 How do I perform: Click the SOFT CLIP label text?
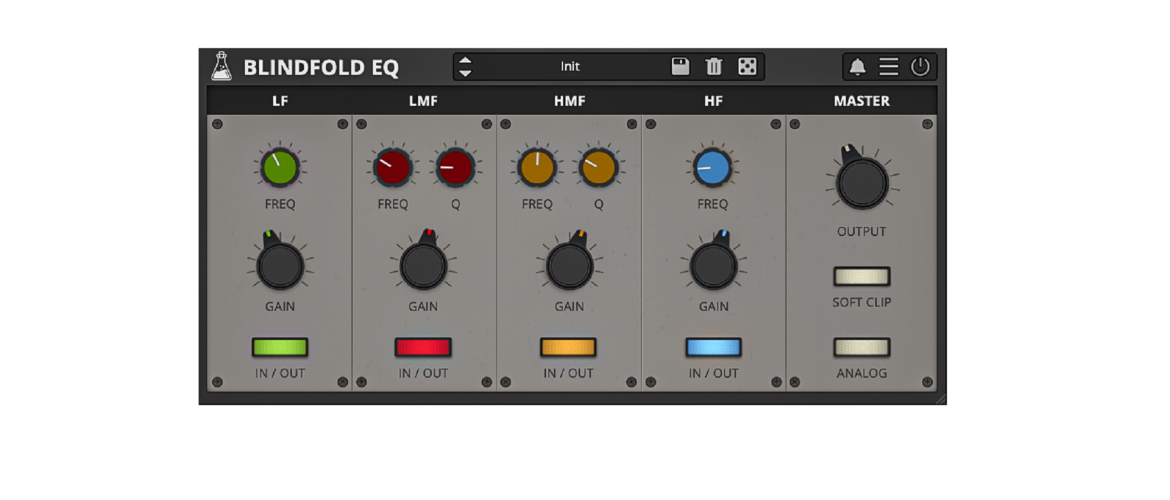point(862,302)
